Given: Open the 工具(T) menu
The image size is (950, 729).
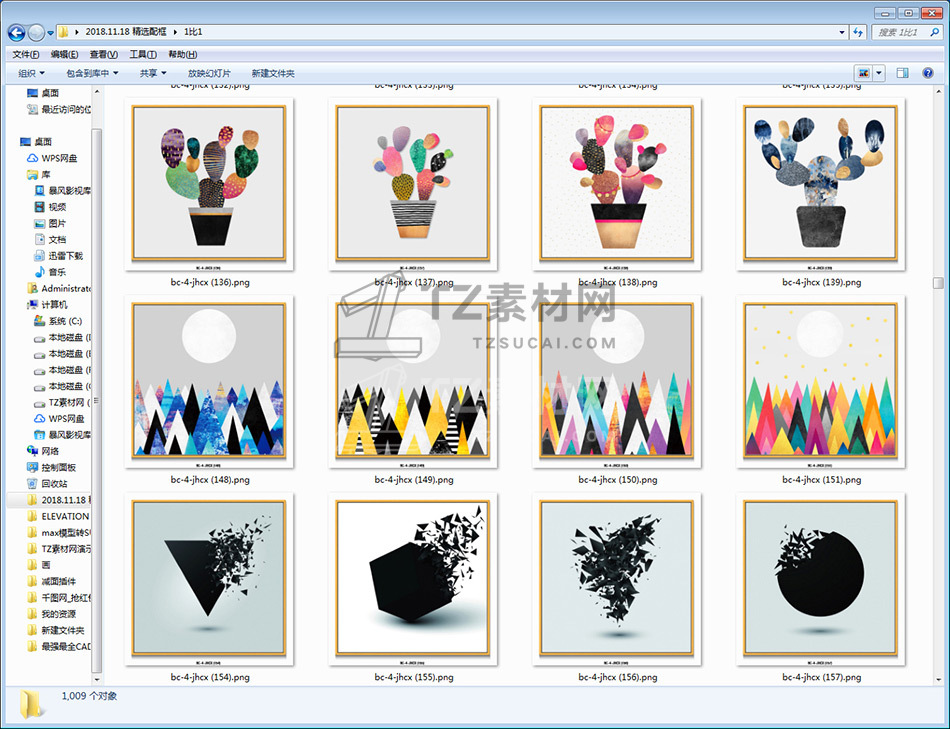Looking at the screenshot, I should (143, 55).
